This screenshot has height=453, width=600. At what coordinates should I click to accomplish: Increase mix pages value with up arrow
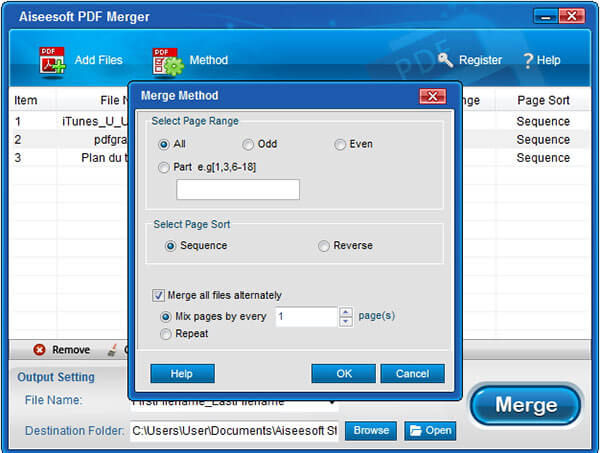[x=346, y=312]
